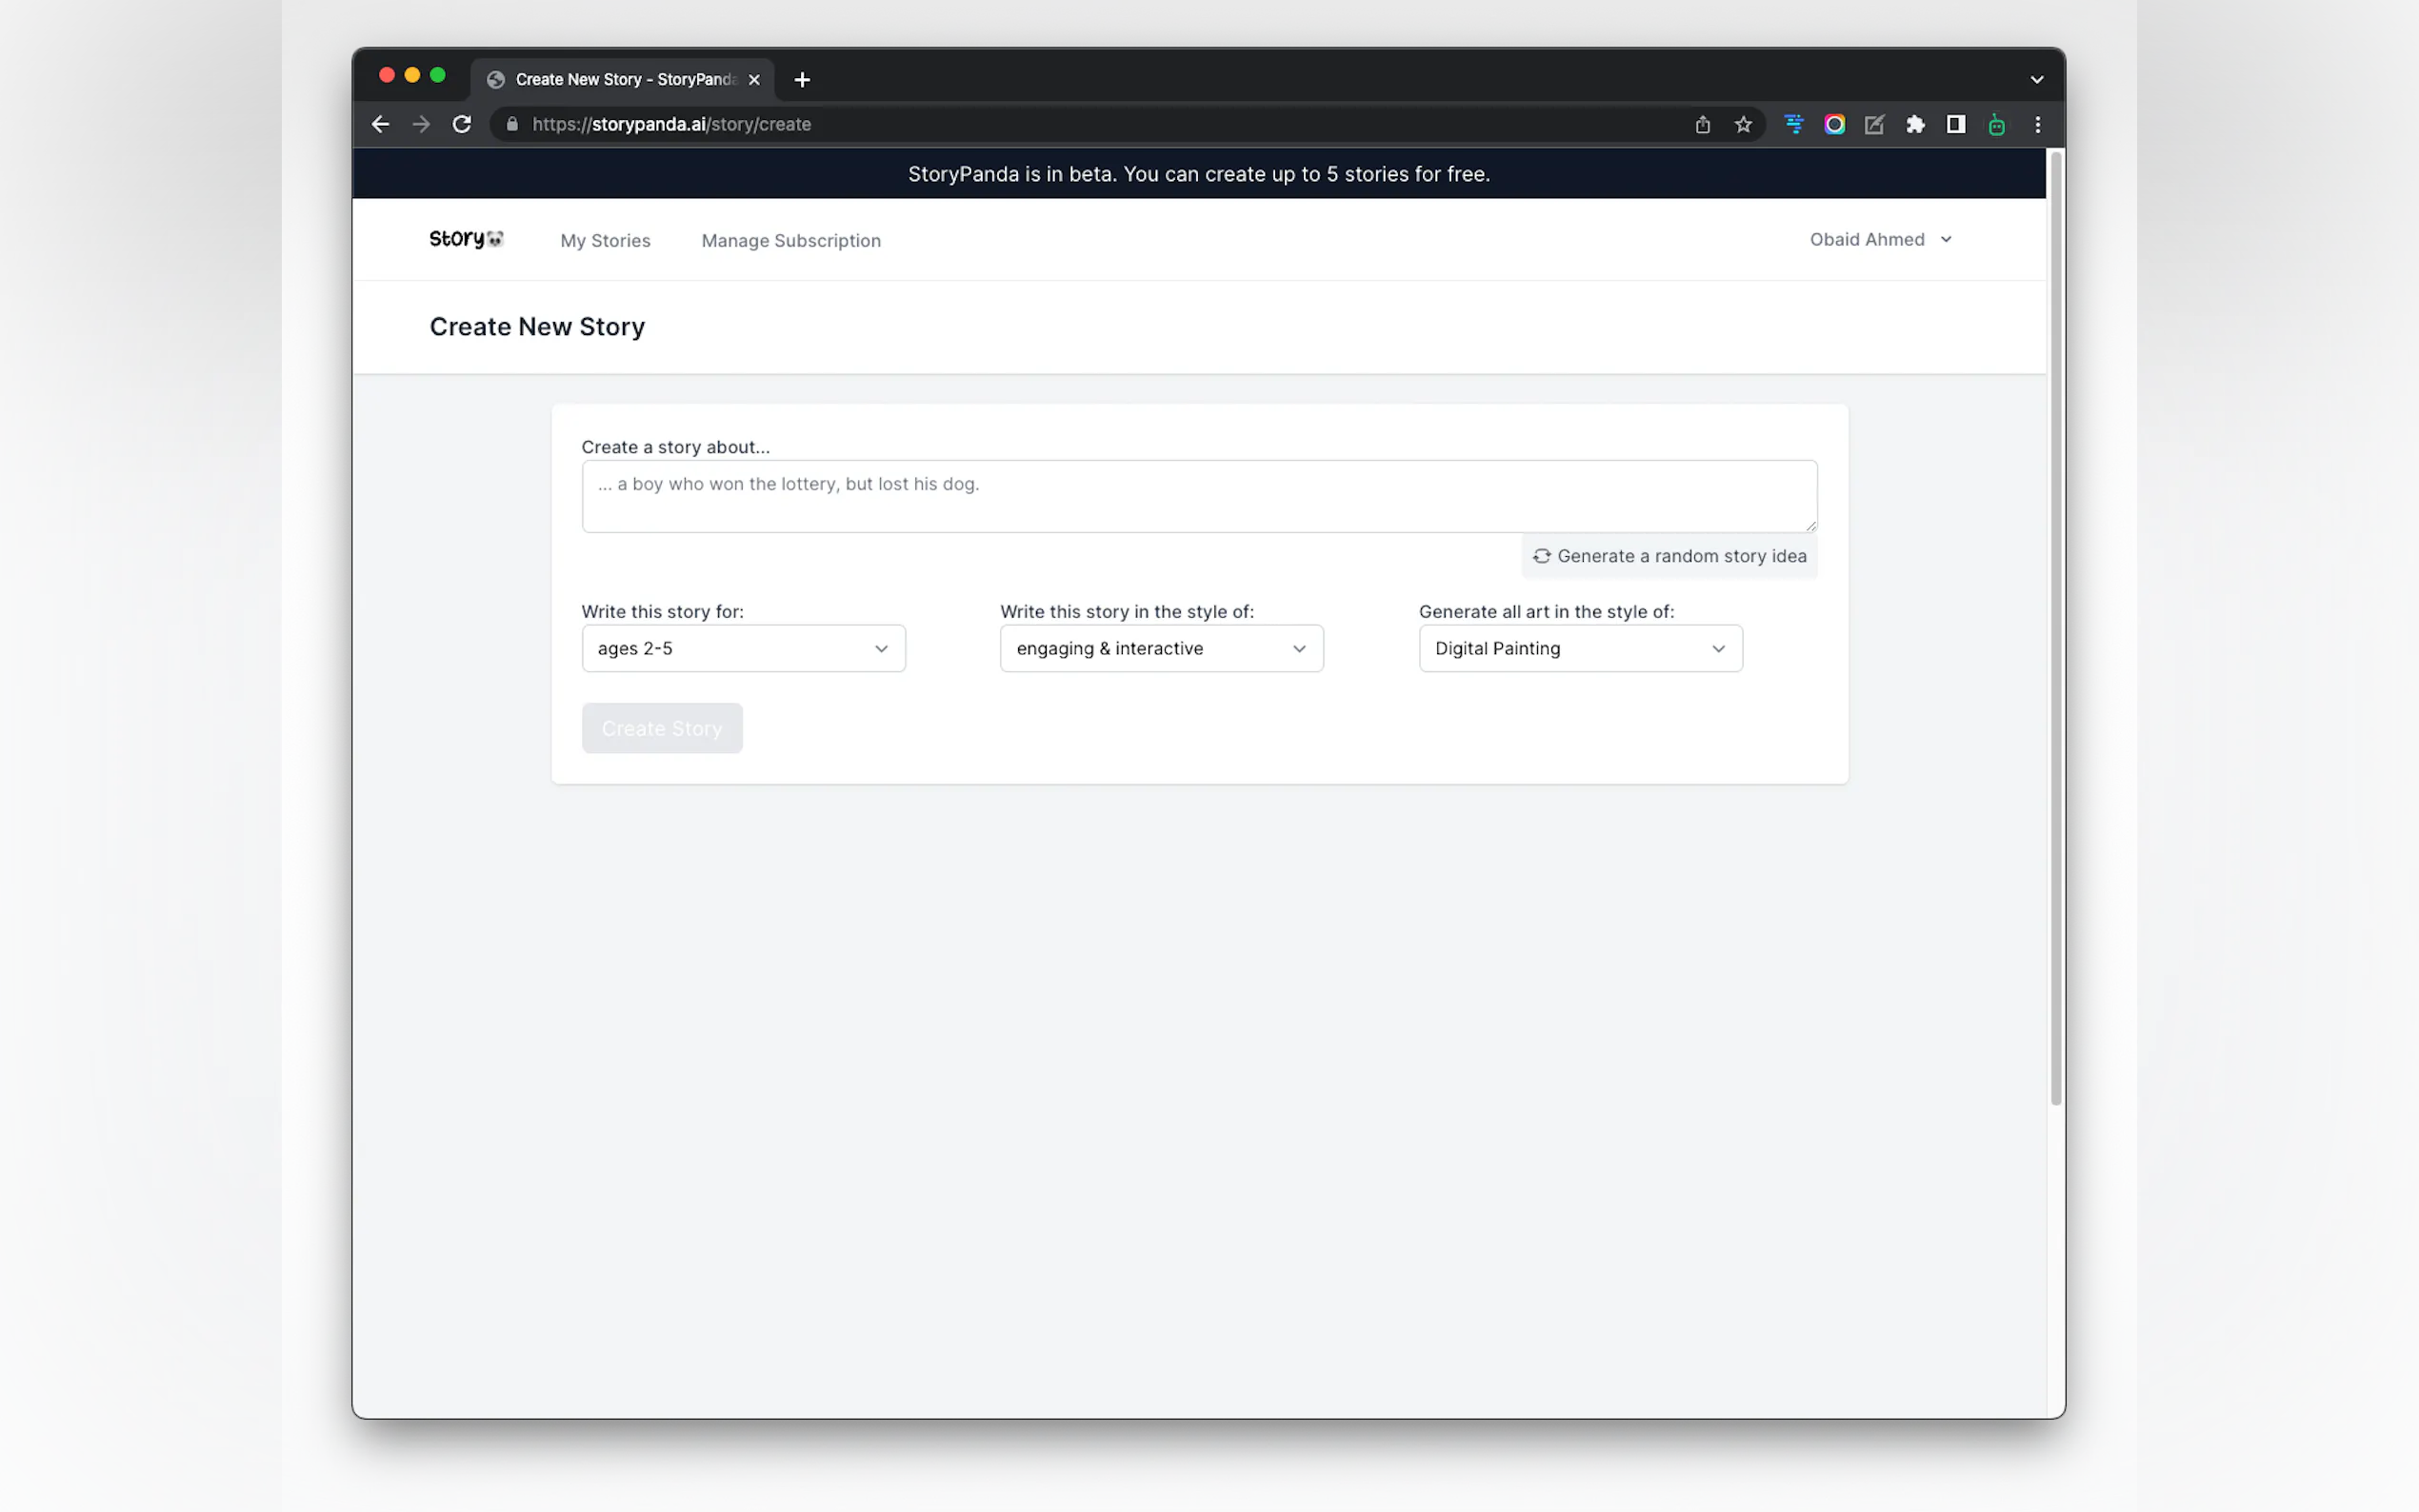This screenshot has width=2419, height=1512.
Task: Open the Digital Painting art style dropdown
Action: [1579, 648]
